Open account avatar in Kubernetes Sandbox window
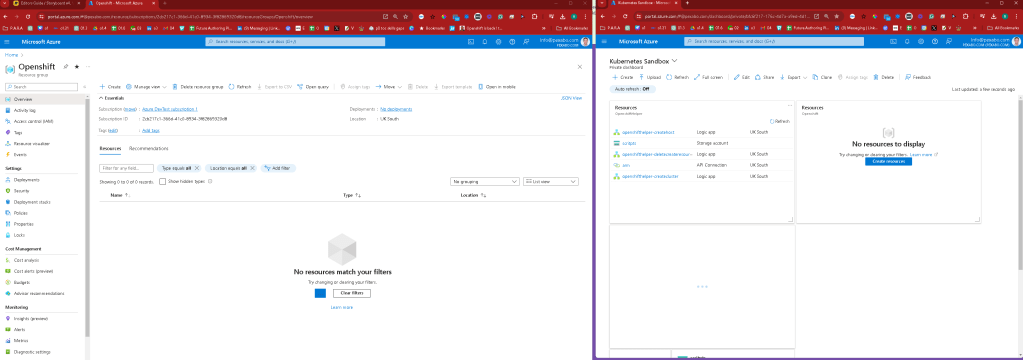 pyautogui.click(x=1016, y=41)
